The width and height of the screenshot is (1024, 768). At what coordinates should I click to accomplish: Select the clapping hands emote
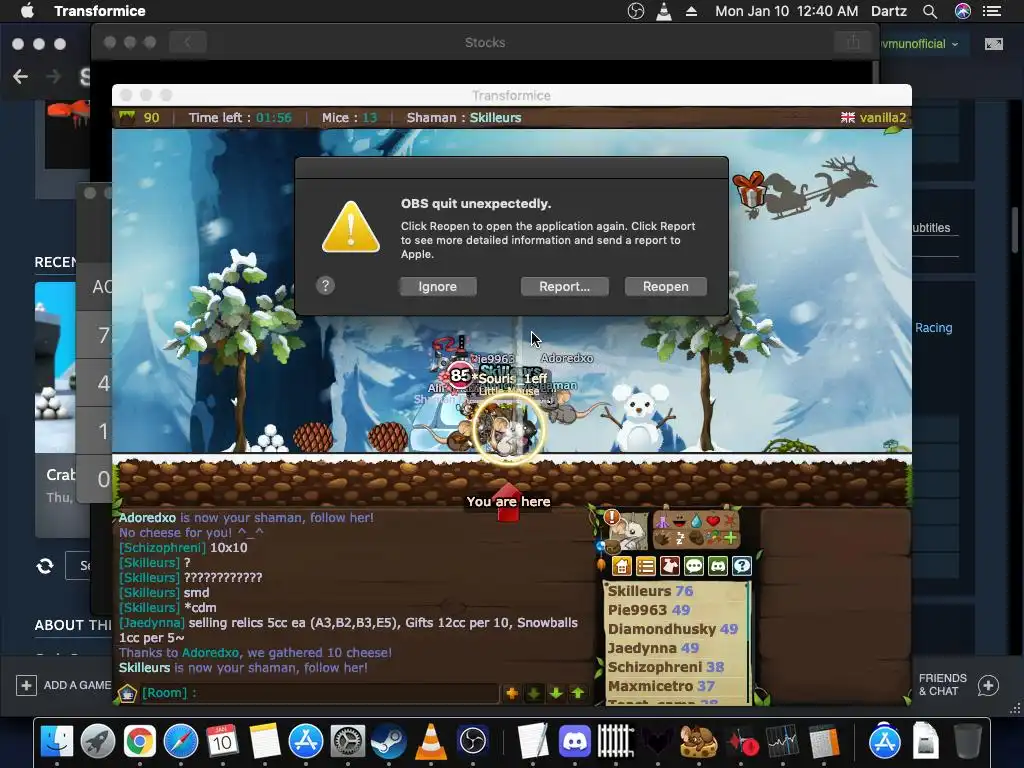coord(662,539)
